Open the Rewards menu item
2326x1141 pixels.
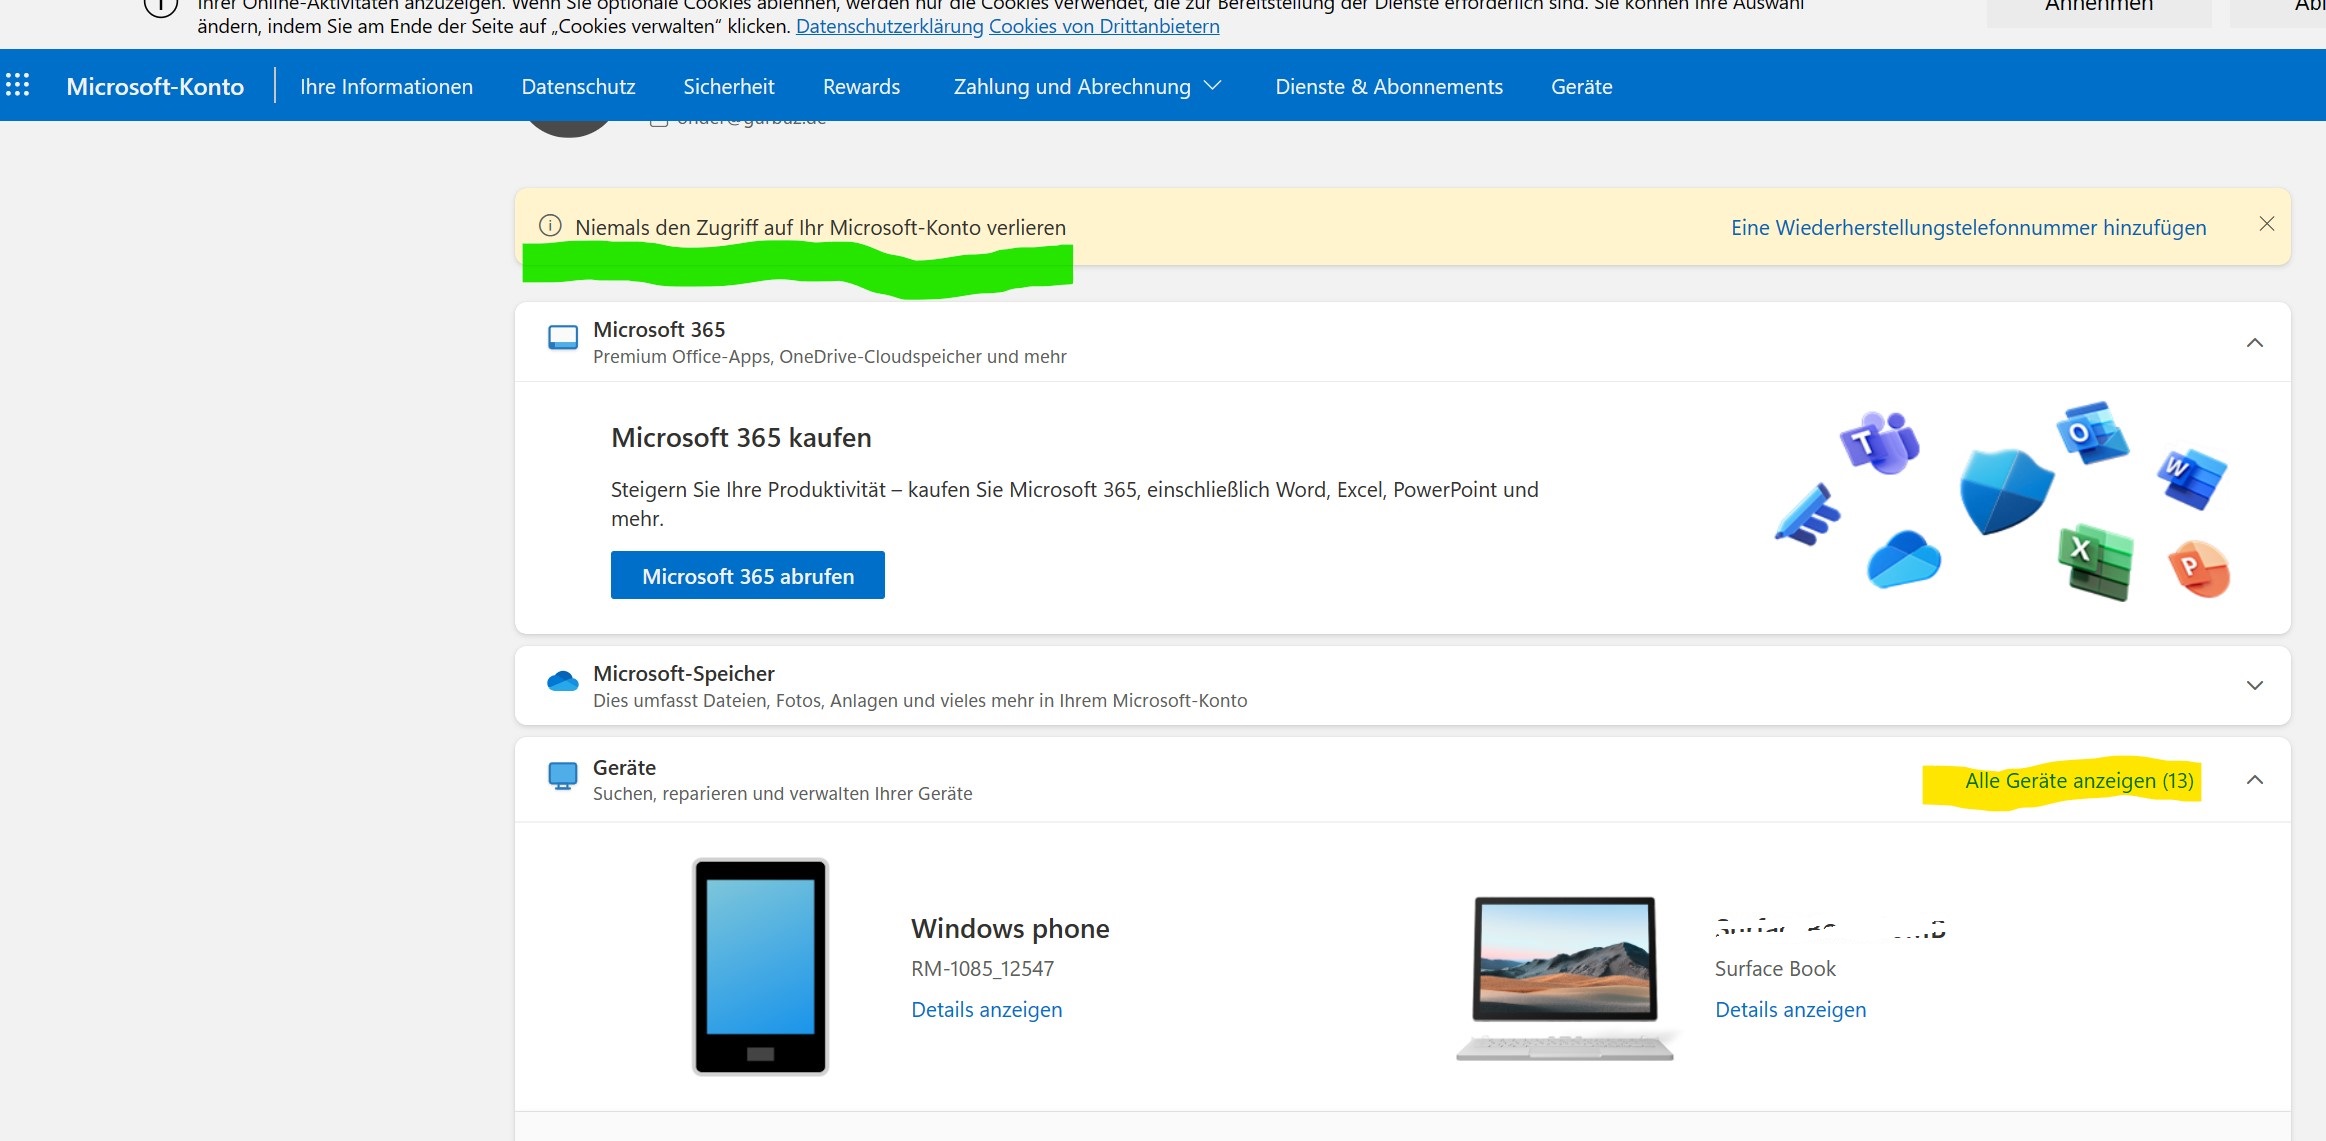[861, 86]
